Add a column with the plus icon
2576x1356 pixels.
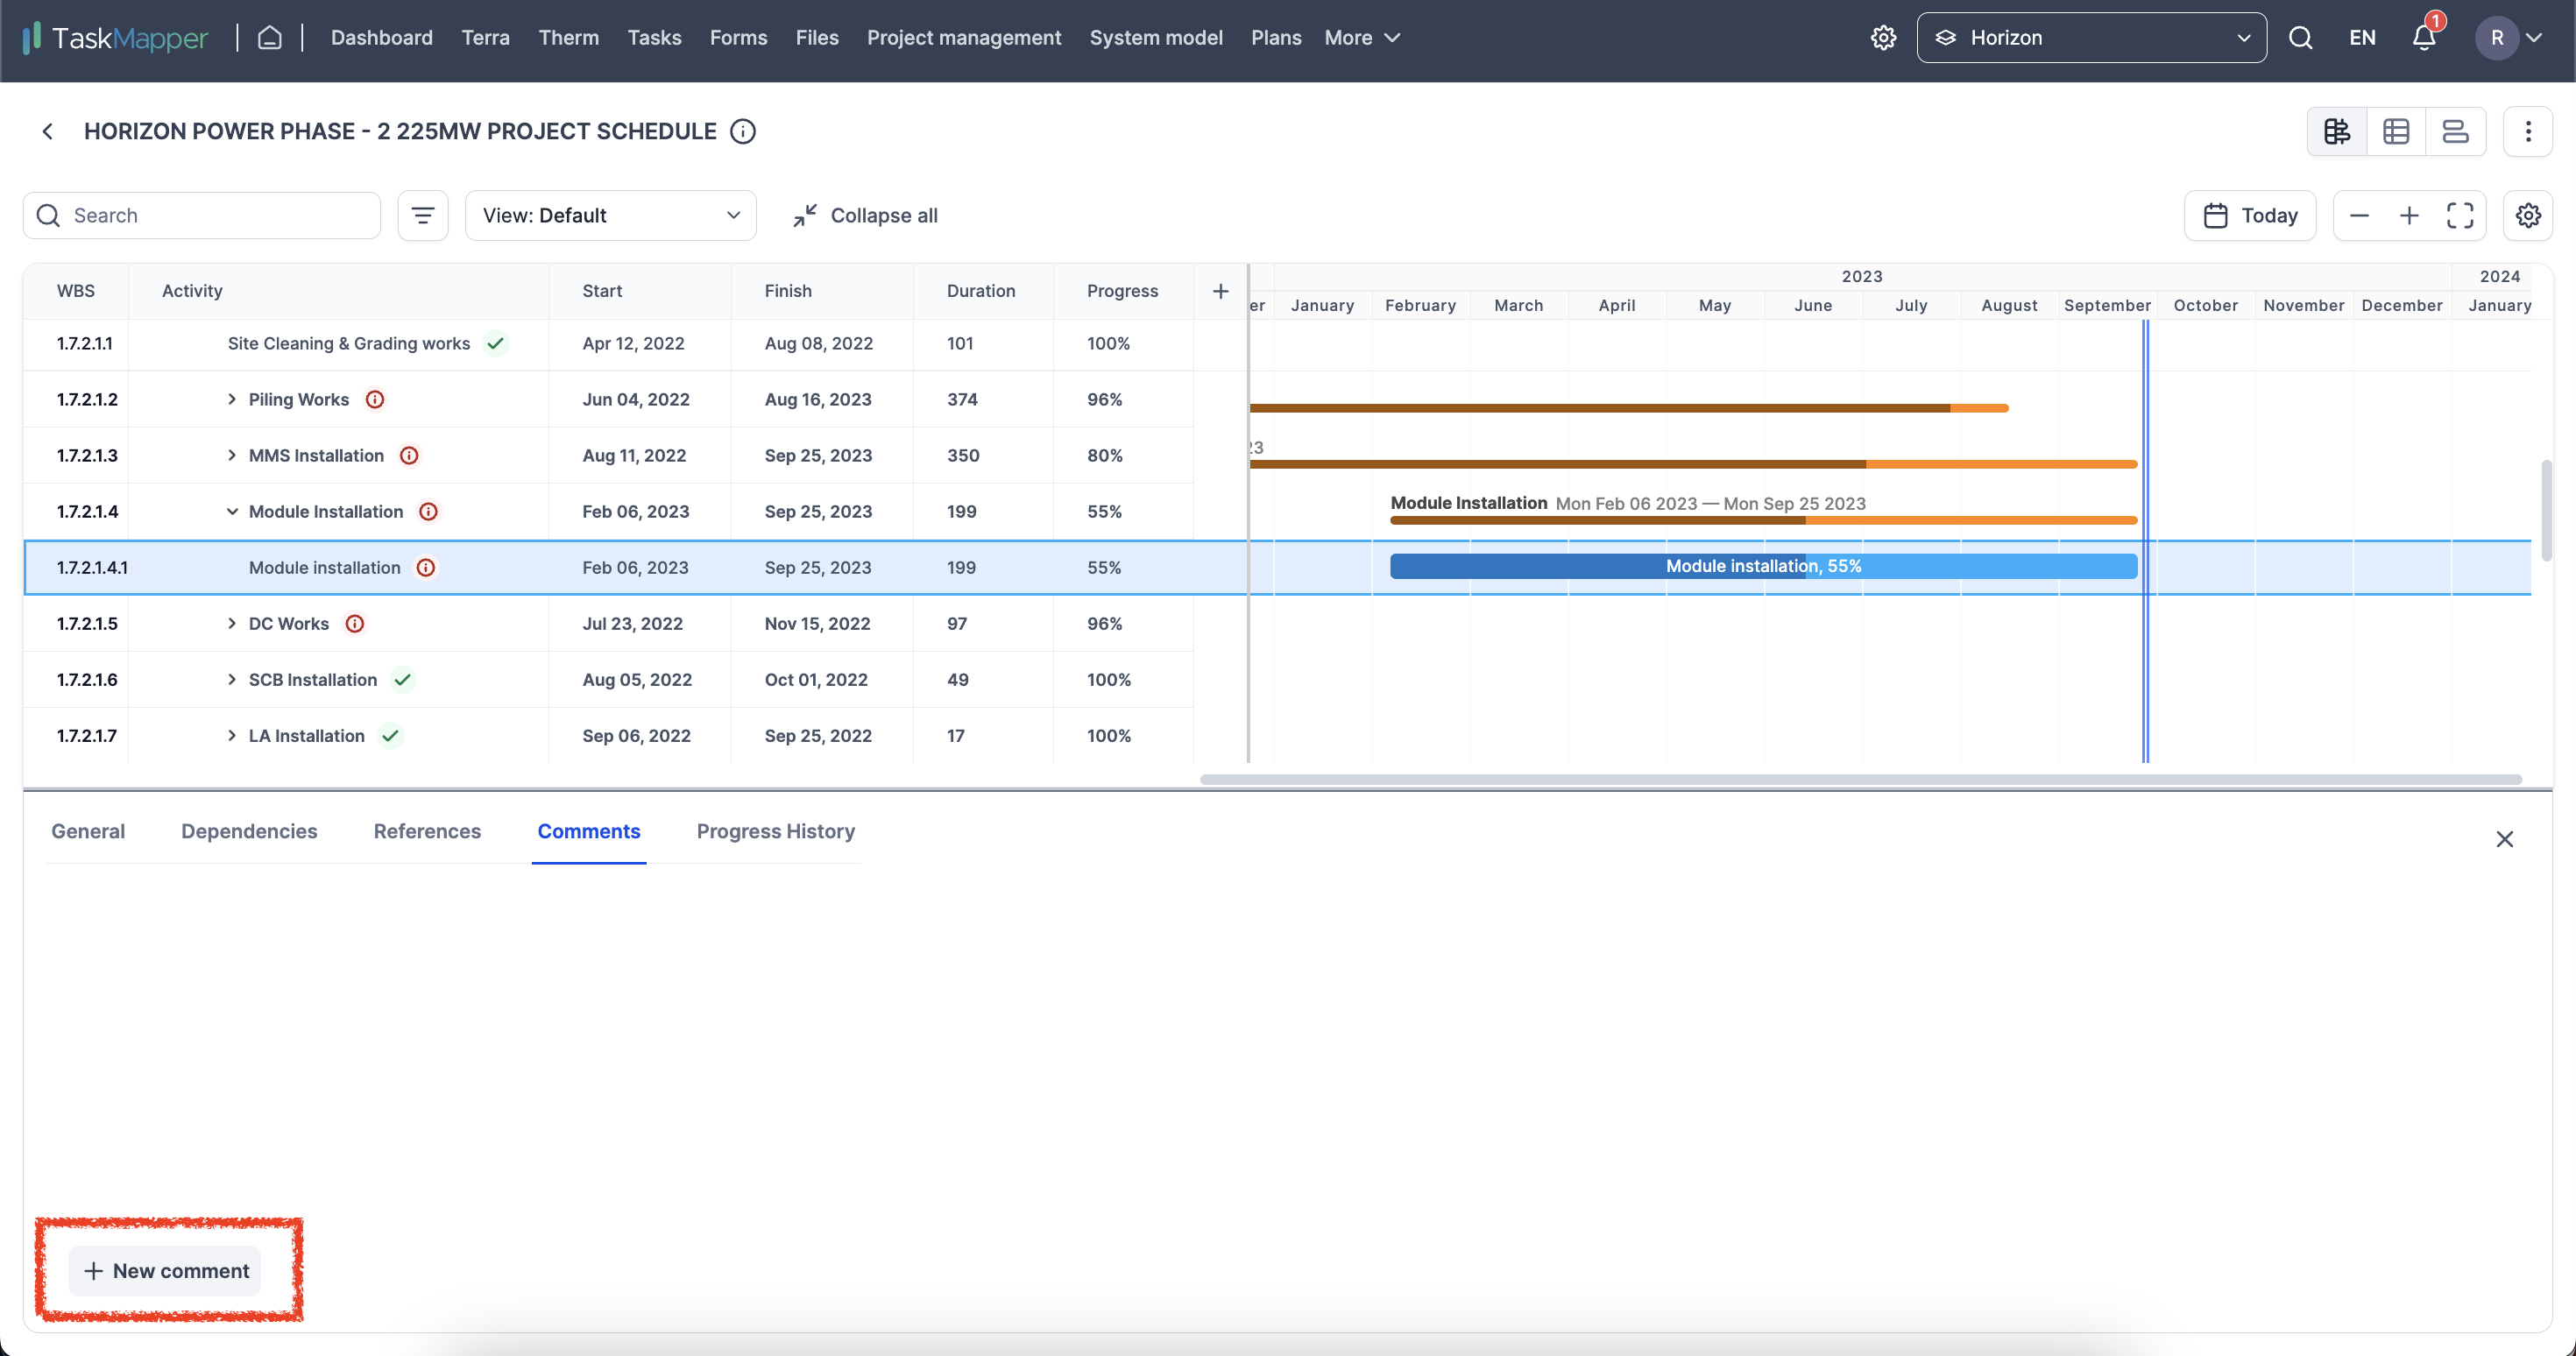pyautogui.click(x=1220, y=291)
